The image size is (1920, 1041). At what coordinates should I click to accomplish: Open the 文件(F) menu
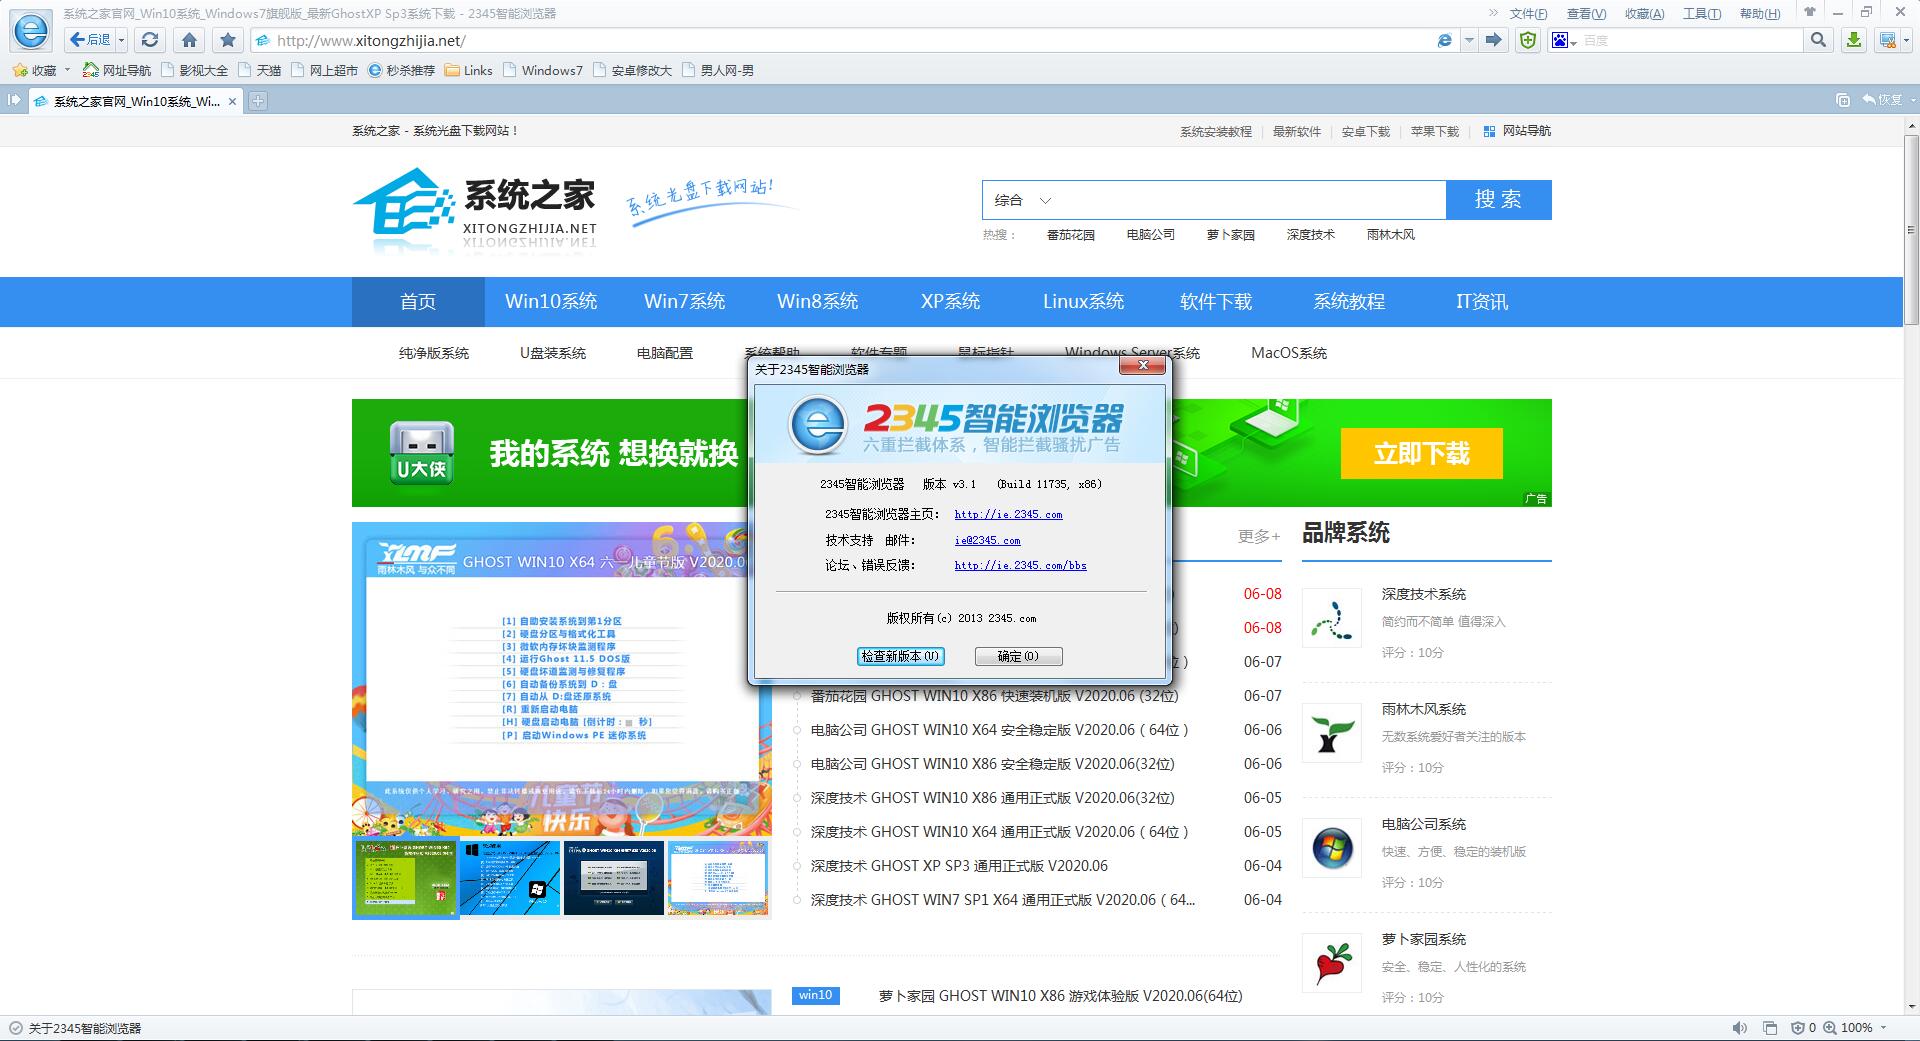pos(1528,13)
